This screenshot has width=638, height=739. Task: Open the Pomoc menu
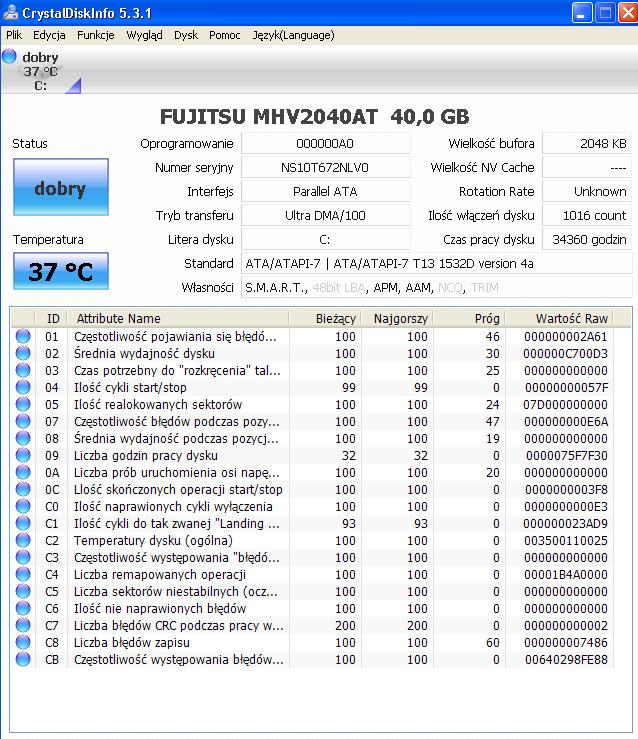[225, 35]
